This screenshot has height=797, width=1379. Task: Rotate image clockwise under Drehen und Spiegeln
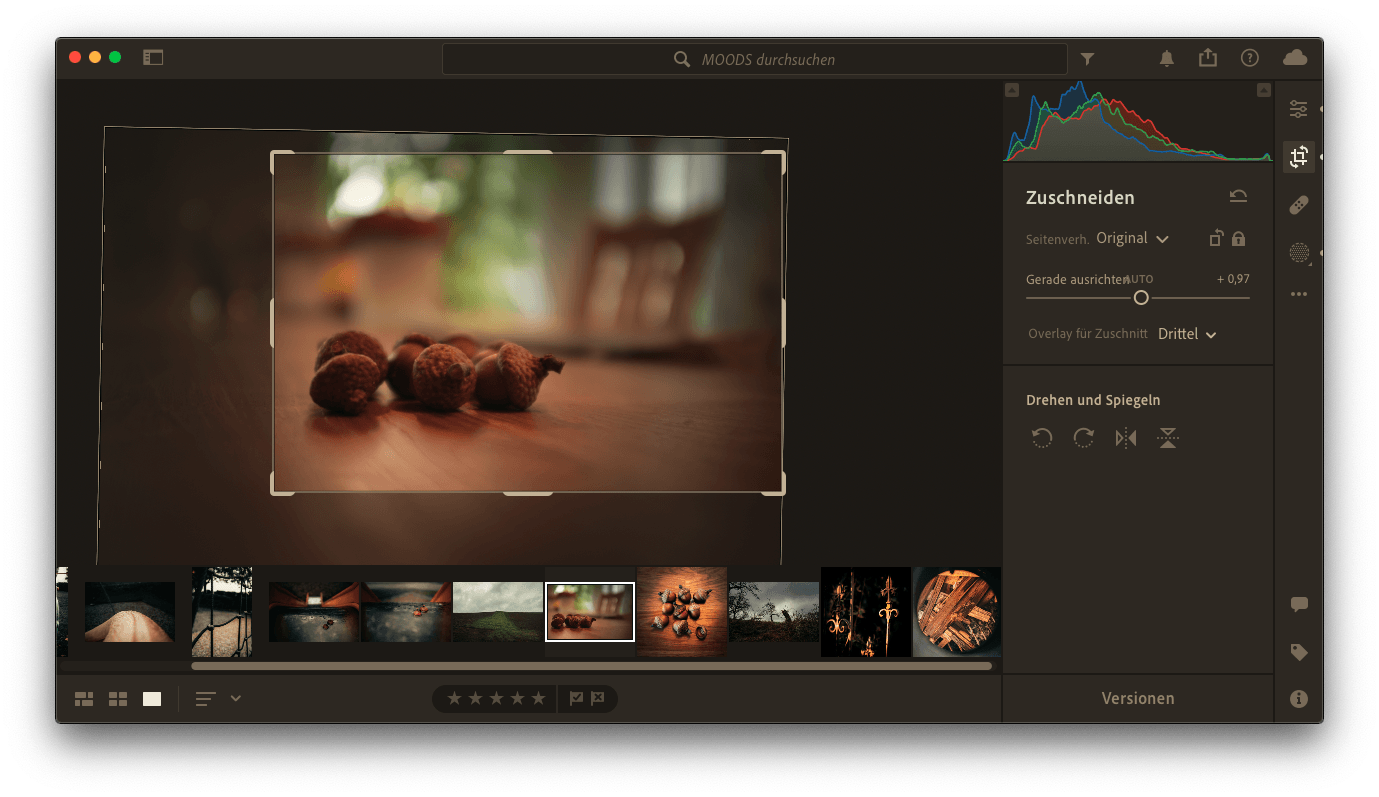[x=1083, y=438]
